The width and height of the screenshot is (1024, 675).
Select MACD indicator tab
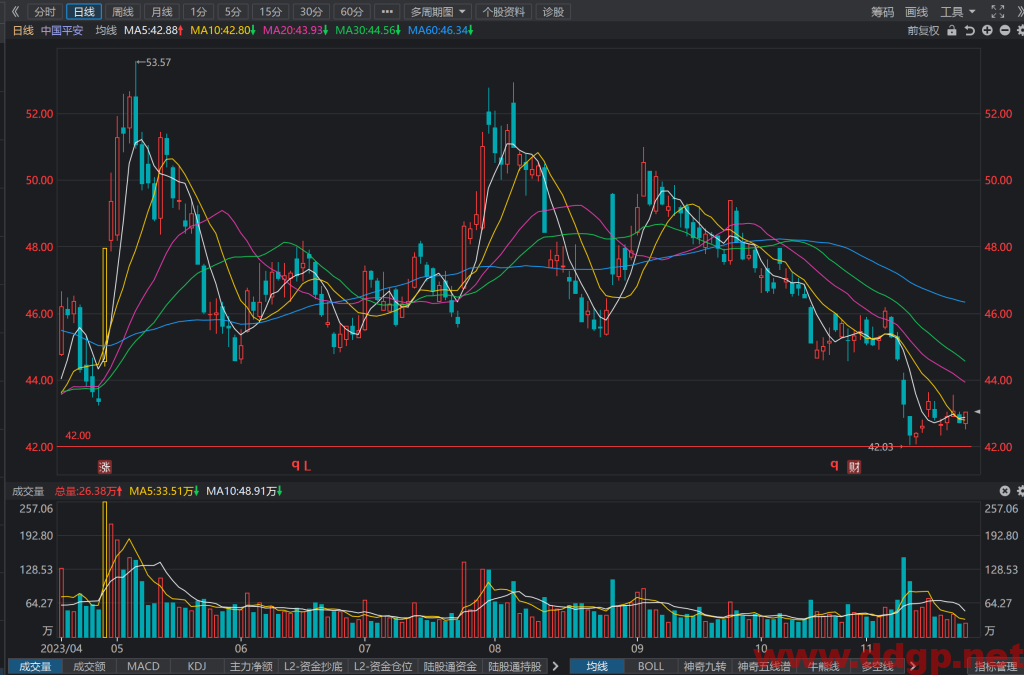[x=143, y=667]
